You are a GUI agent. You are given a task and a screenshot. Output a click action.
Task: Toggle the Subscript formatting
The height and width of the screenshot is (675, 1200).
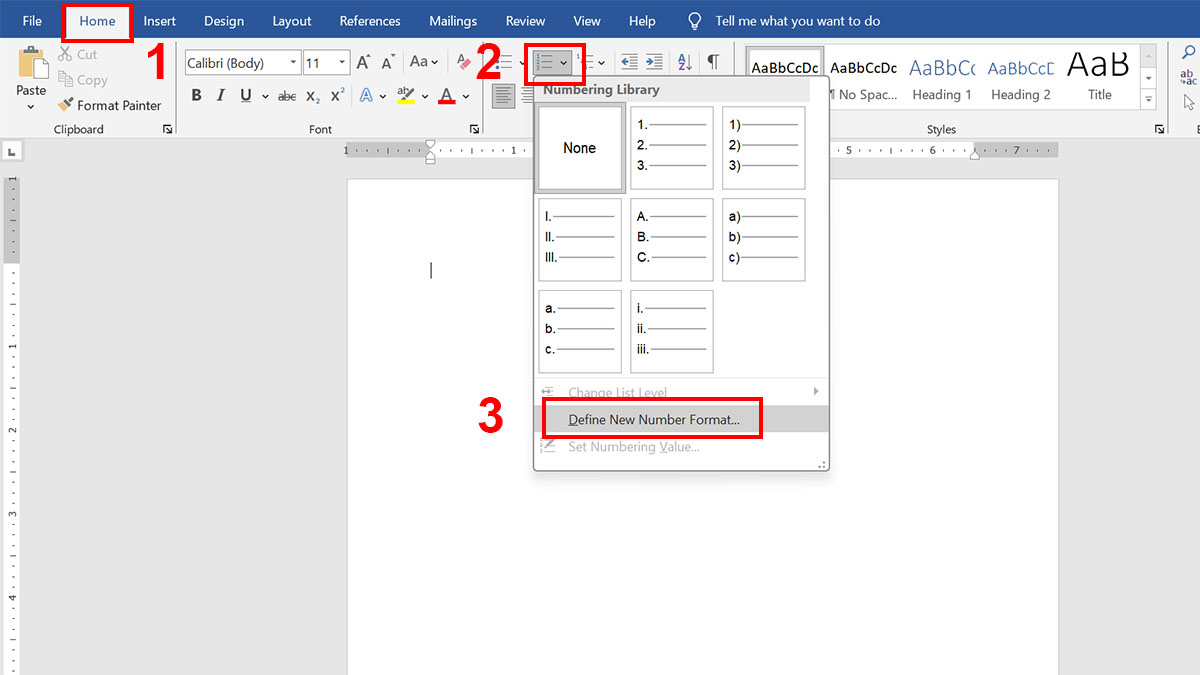[313, 95]
